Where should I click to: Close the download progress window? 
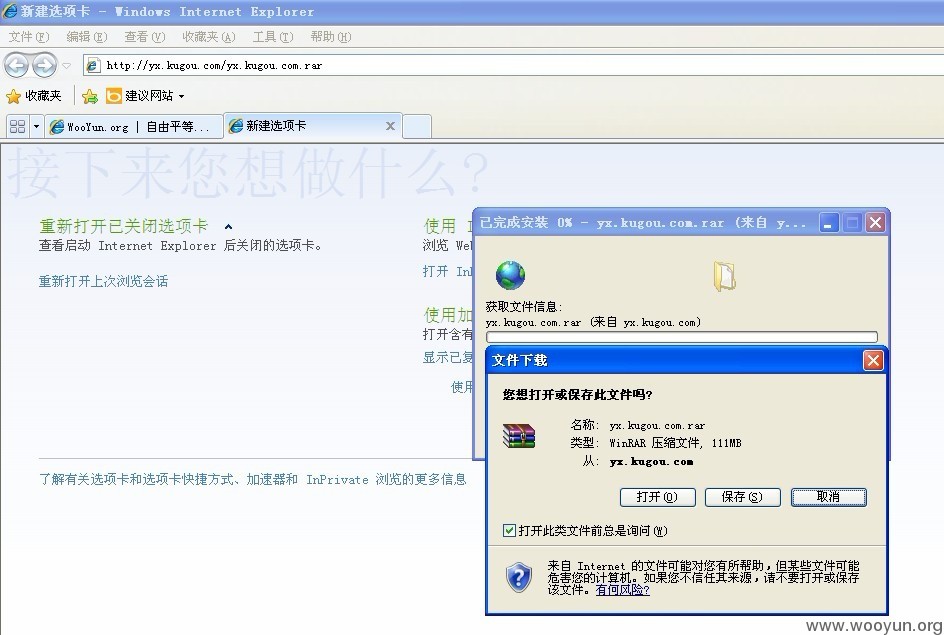click(875, 223)
